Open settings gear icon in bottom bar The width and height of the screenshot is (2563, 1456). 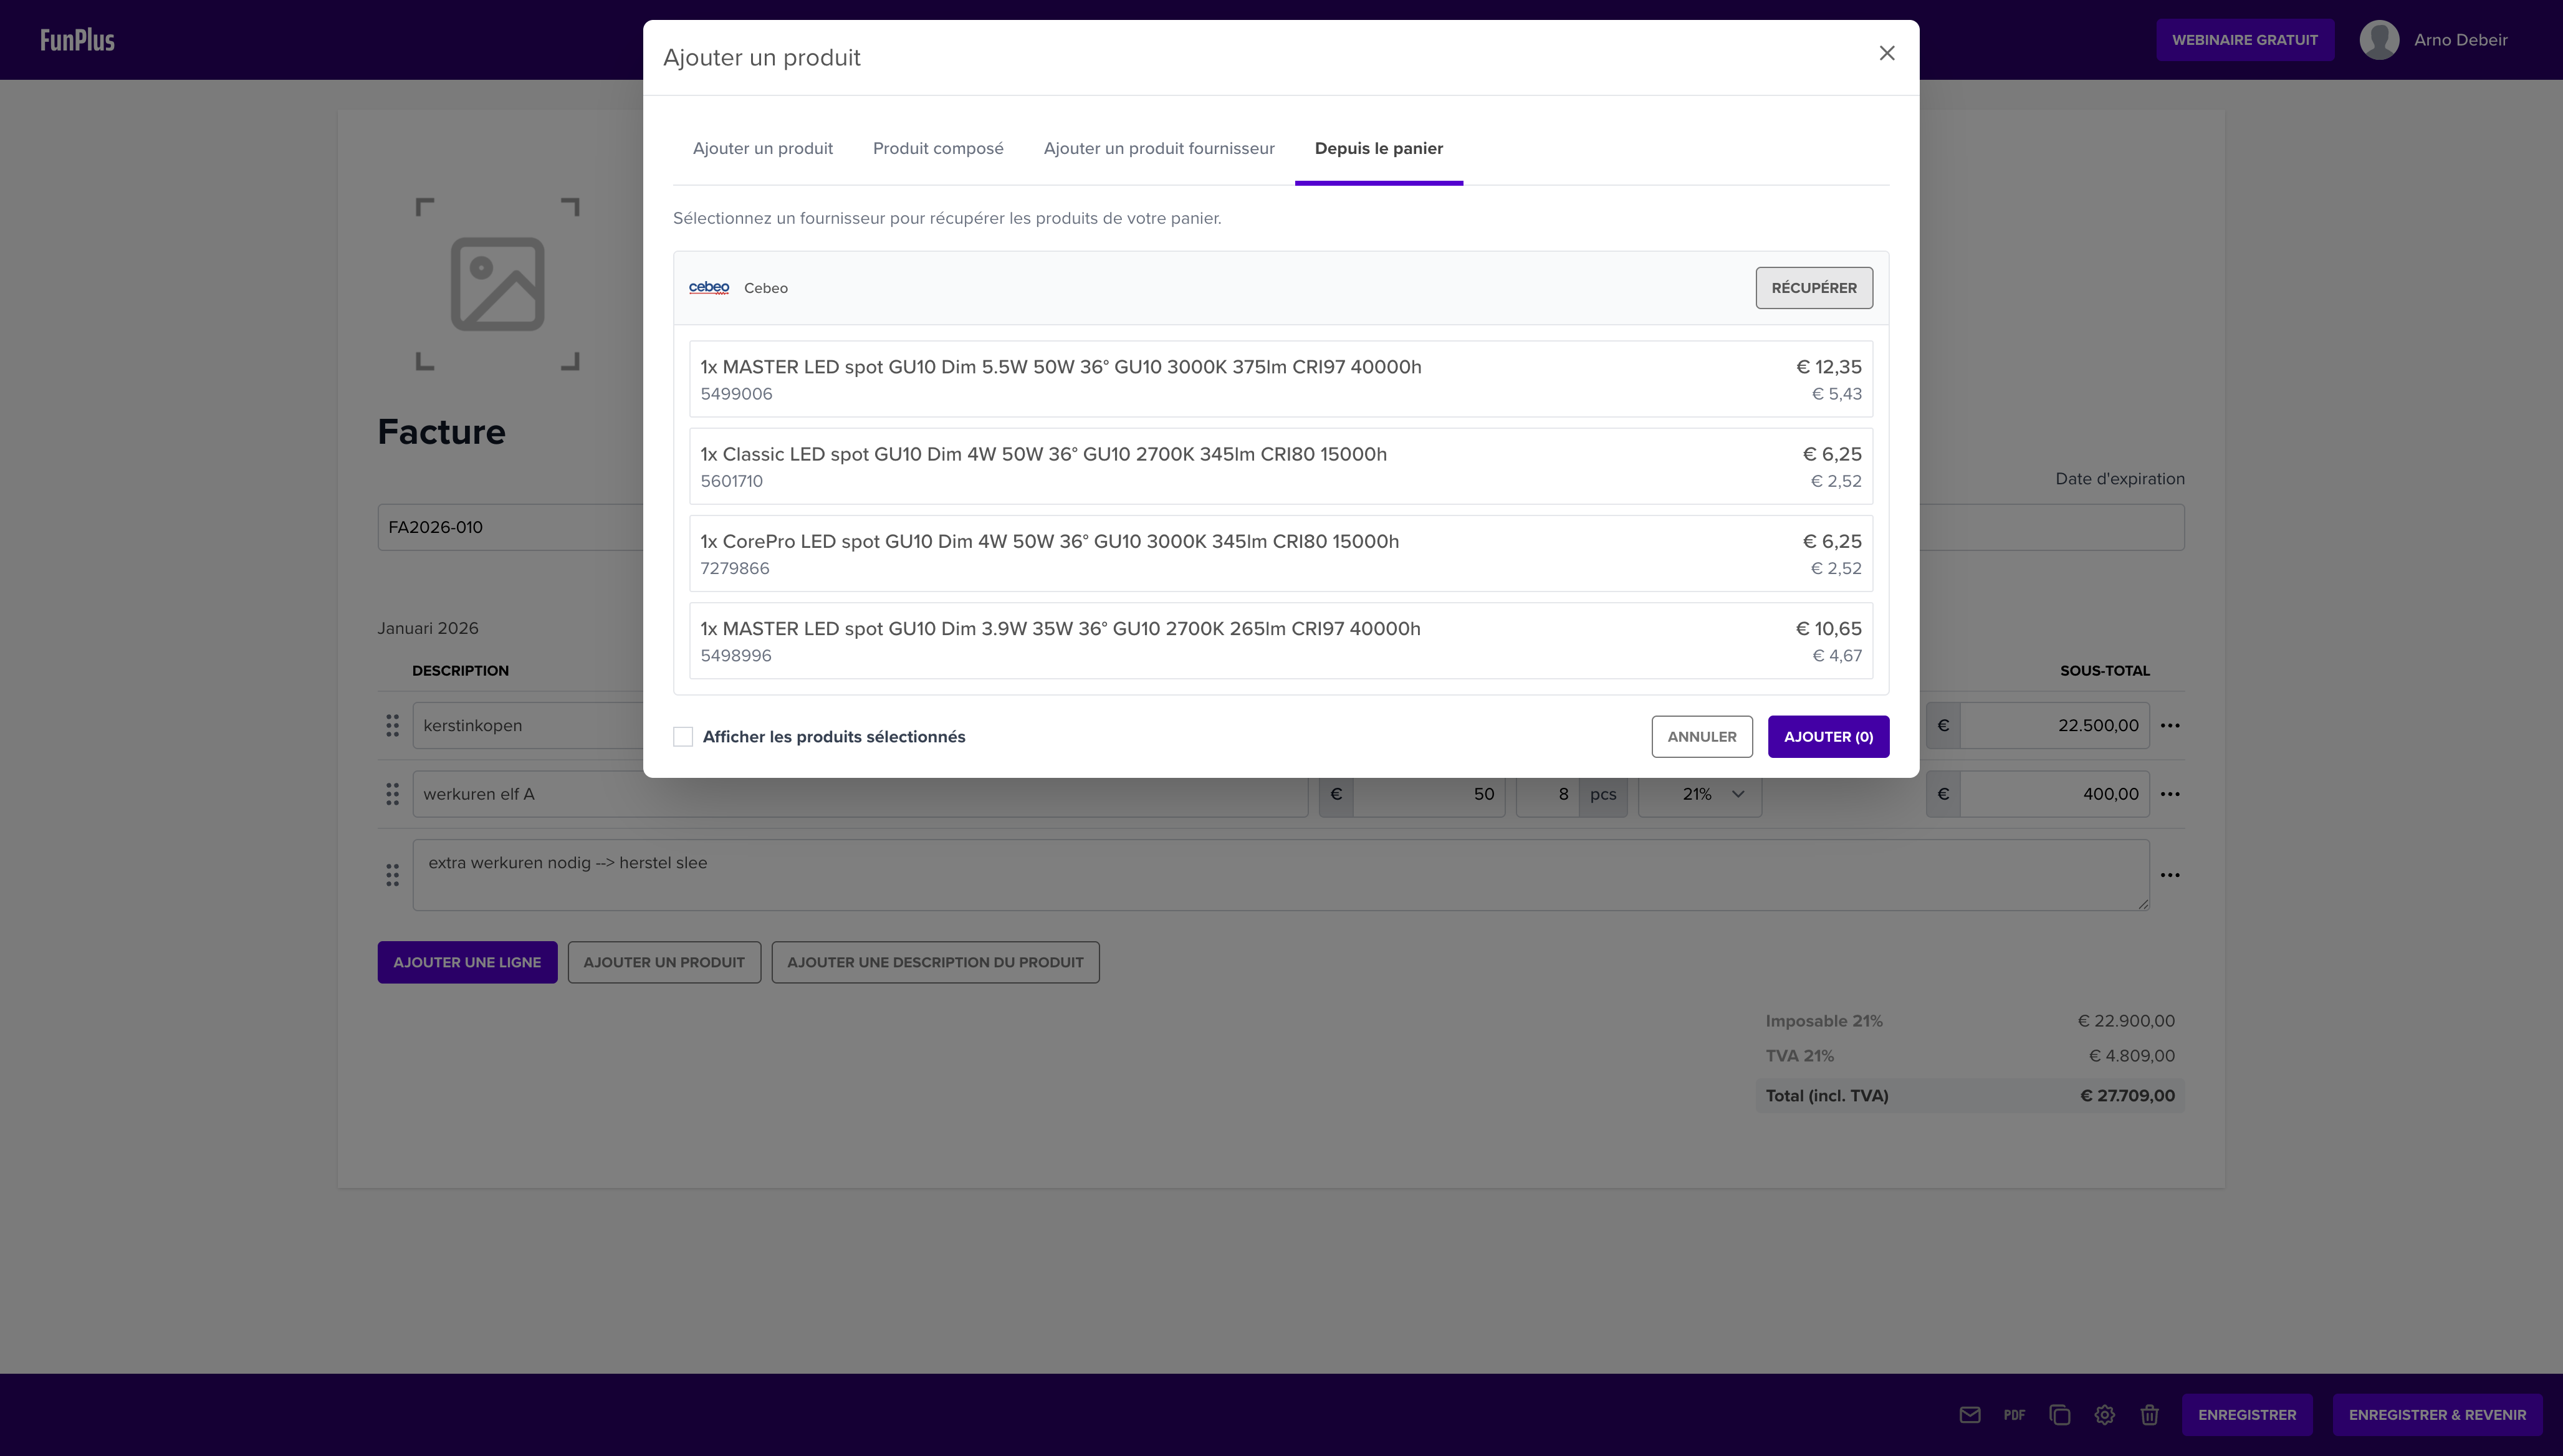(2104, 1414)
